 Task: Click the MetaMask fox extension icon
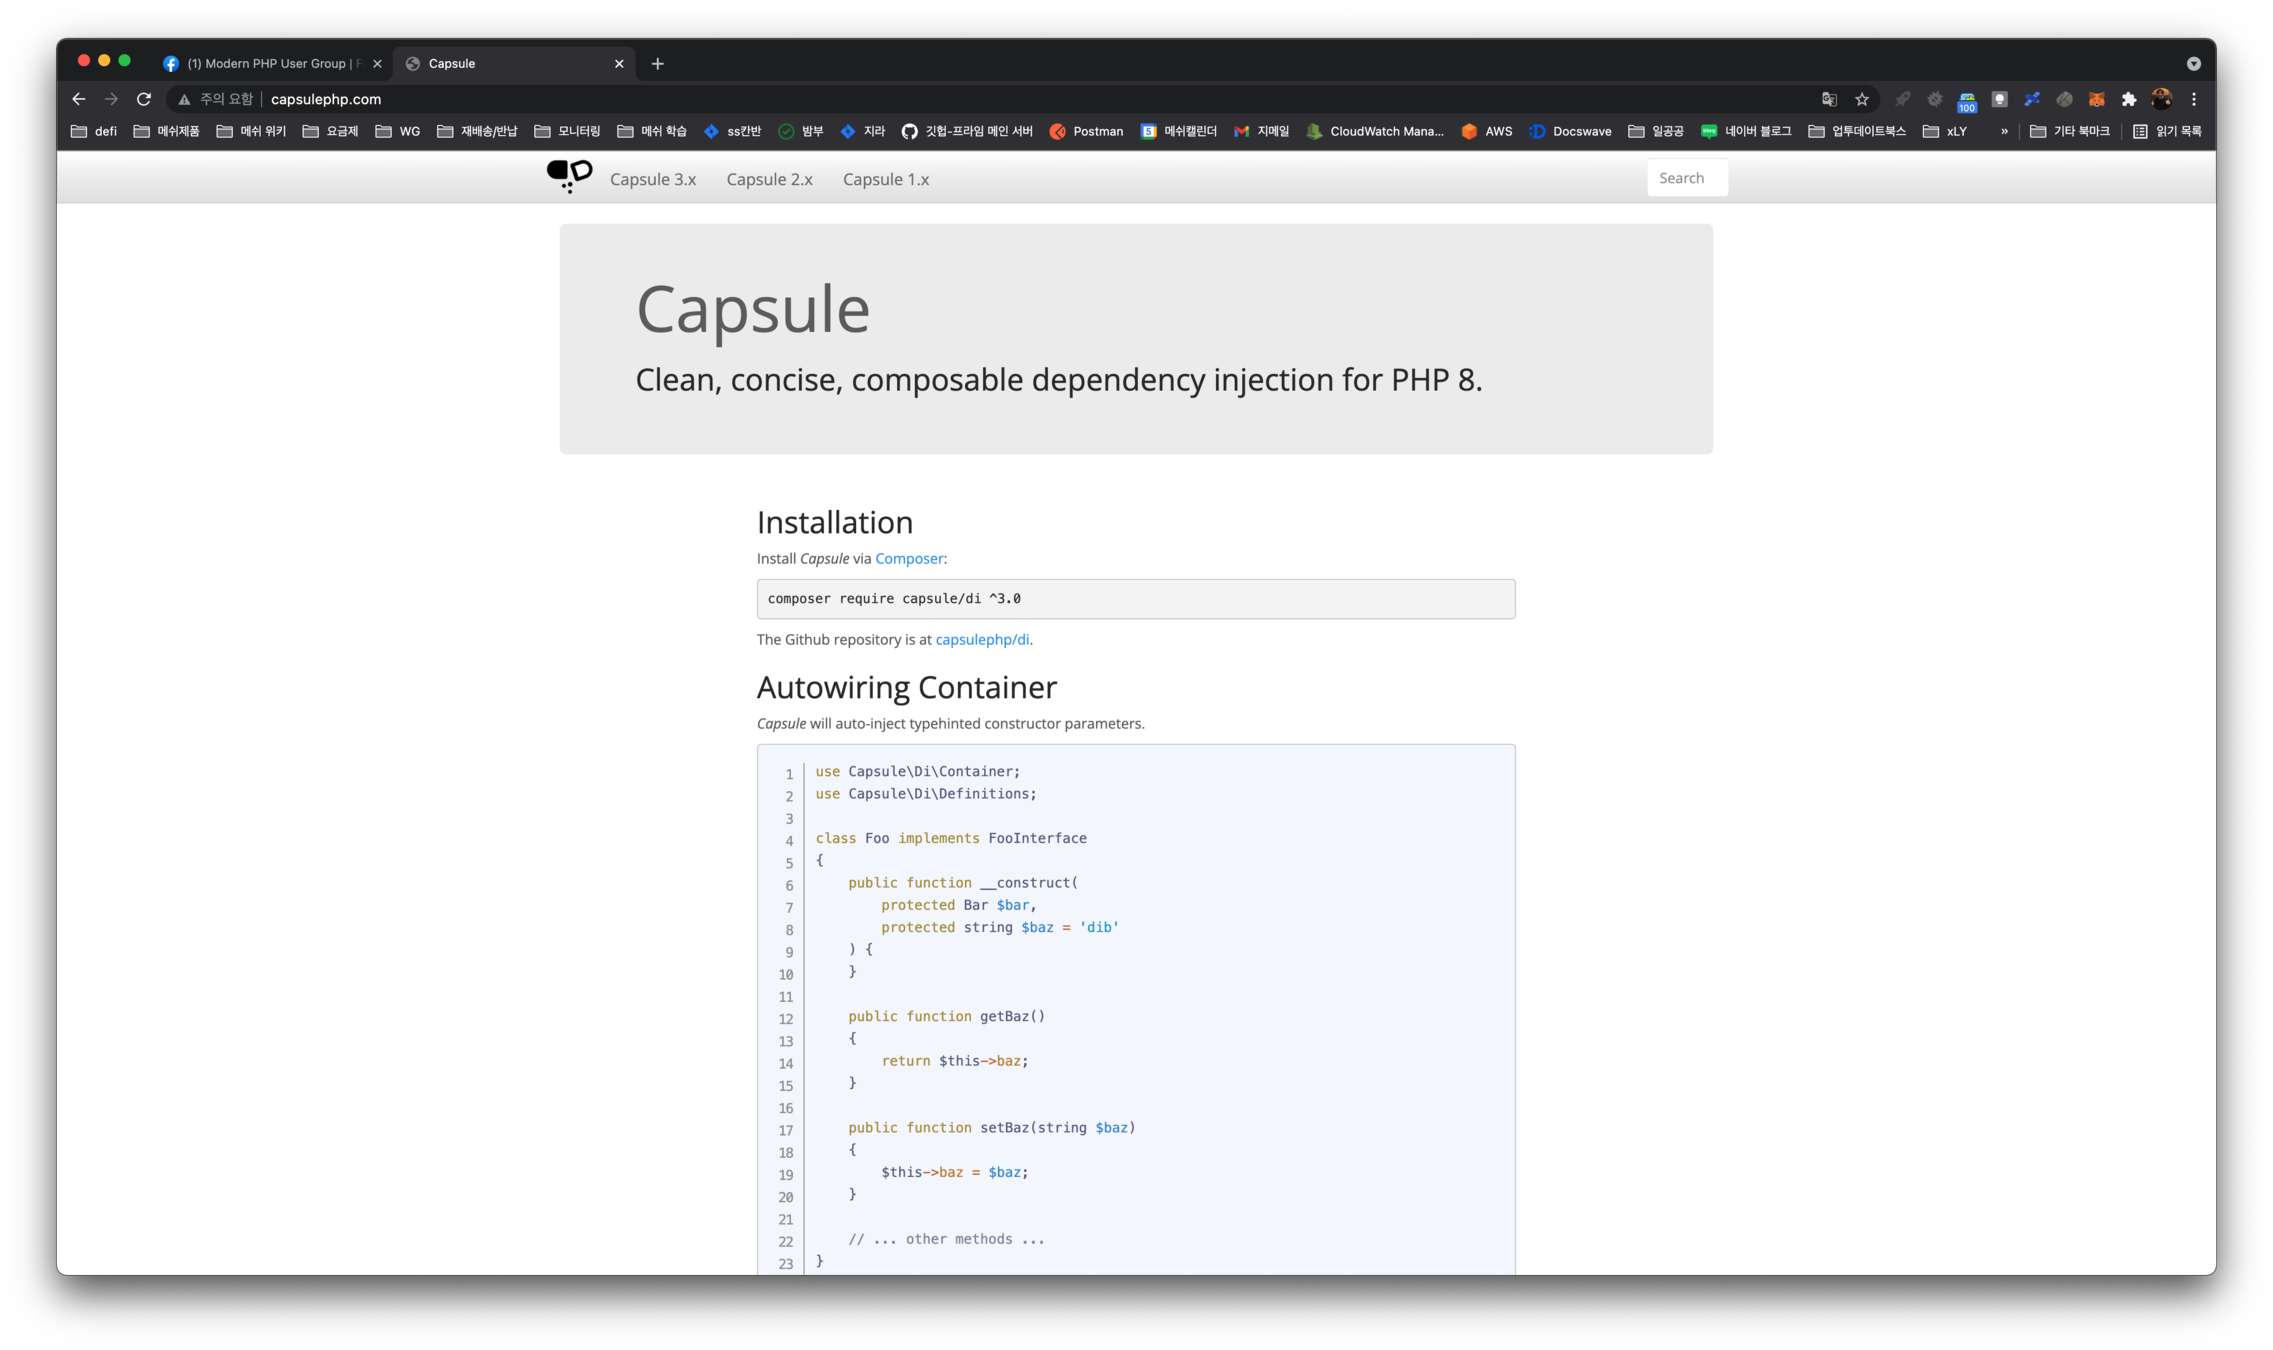[x=2097, y=99]
